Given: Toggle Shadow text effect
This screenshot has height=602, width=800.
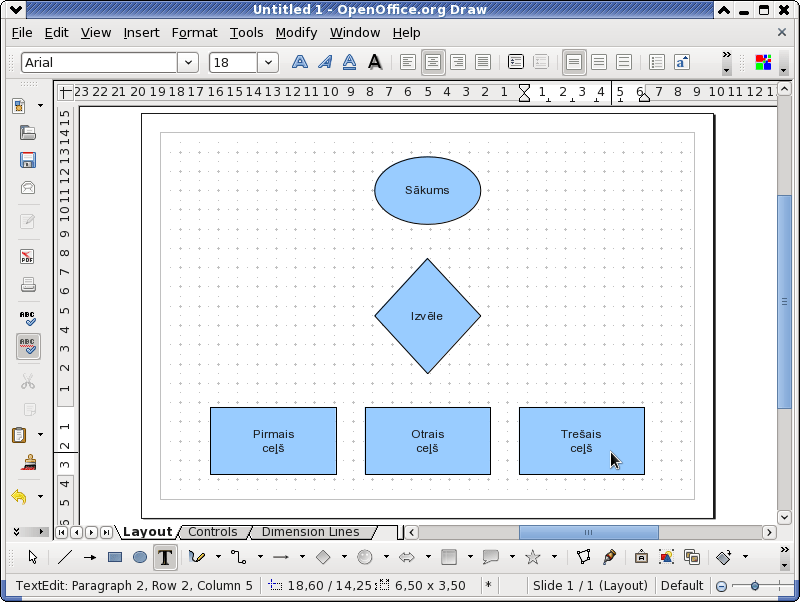Looking at the screenshot, I should [375, 63].
